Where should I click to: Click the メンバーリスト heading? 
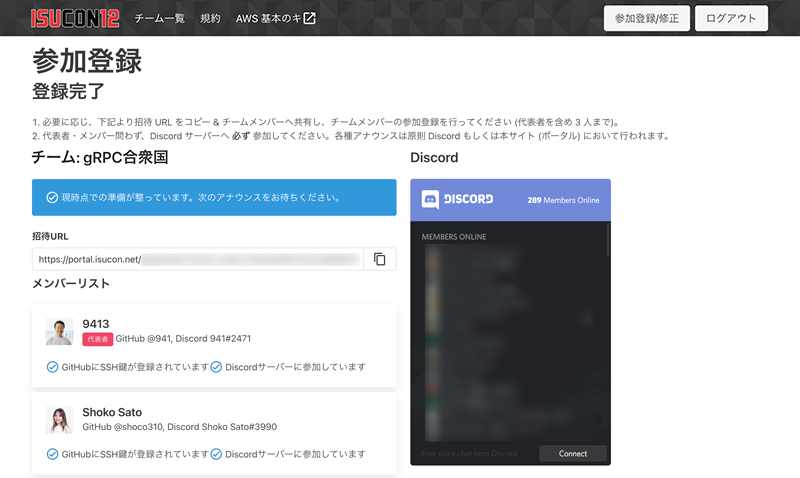click(x=71, y=284)
